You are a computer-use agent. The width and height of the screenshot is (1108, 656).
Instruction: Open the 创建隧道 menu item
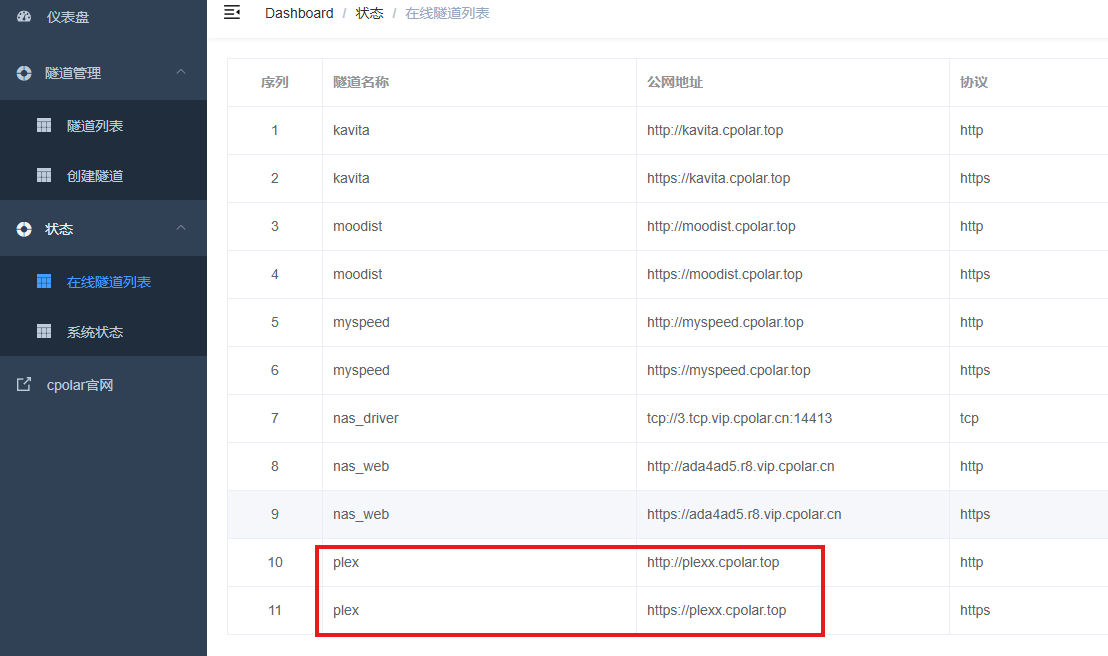coord(95,176)
